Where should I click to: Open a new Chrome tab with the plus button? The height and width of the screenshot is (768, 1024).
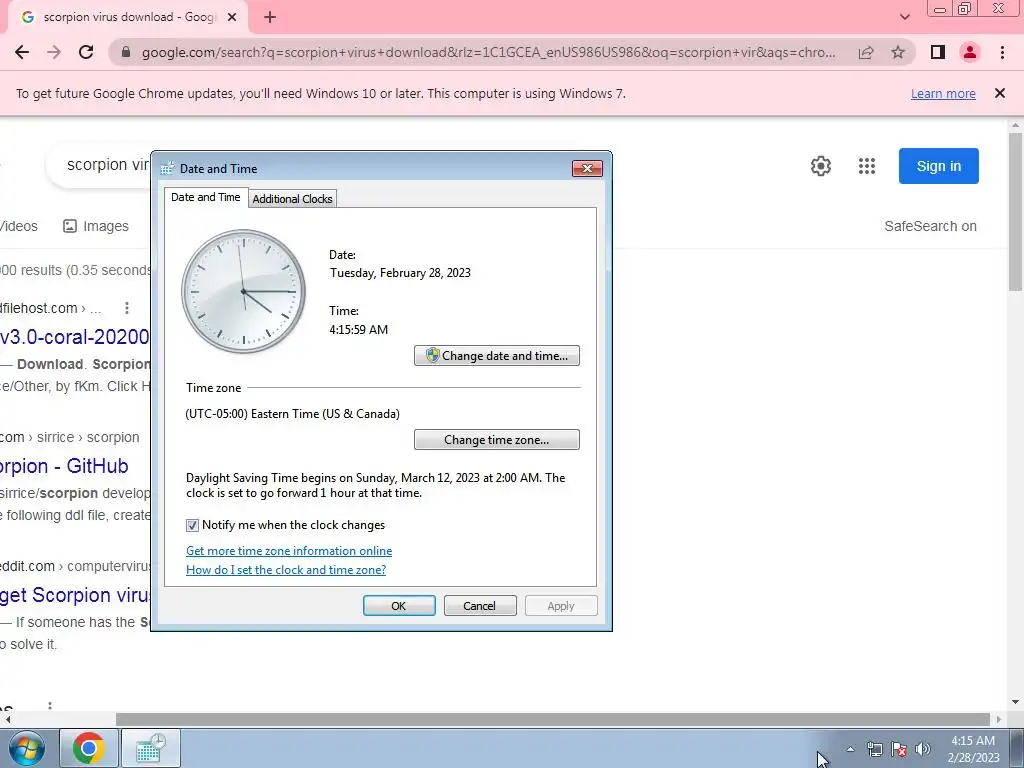[x=270, y=17]
